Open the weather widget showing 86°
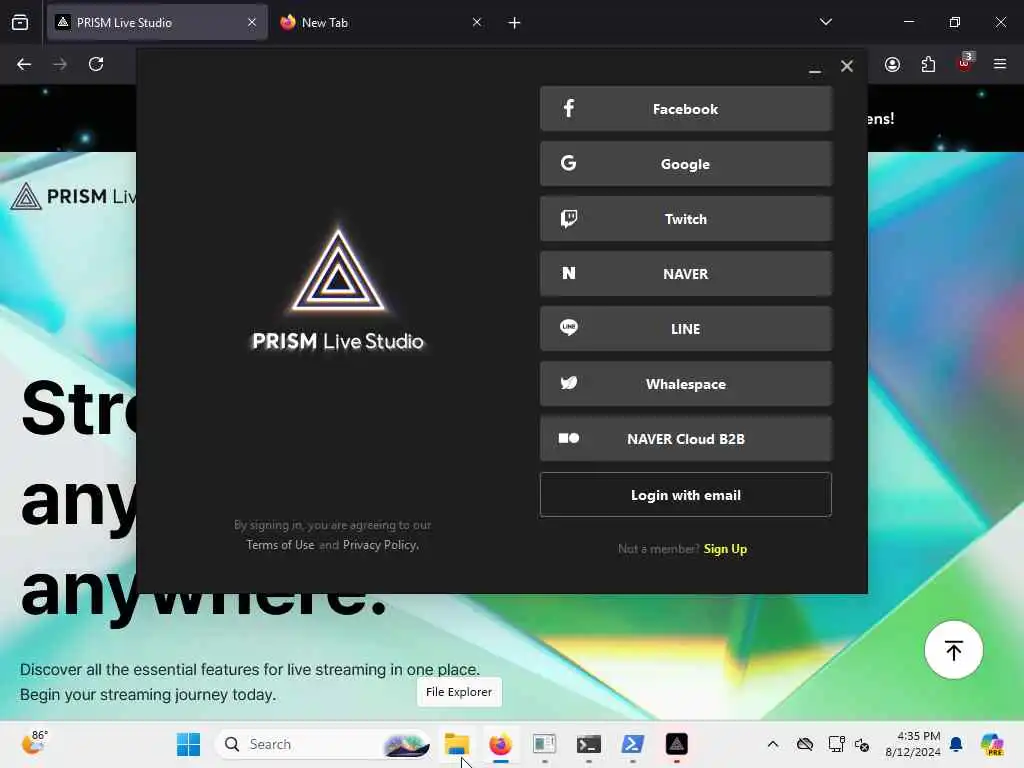 33,743
